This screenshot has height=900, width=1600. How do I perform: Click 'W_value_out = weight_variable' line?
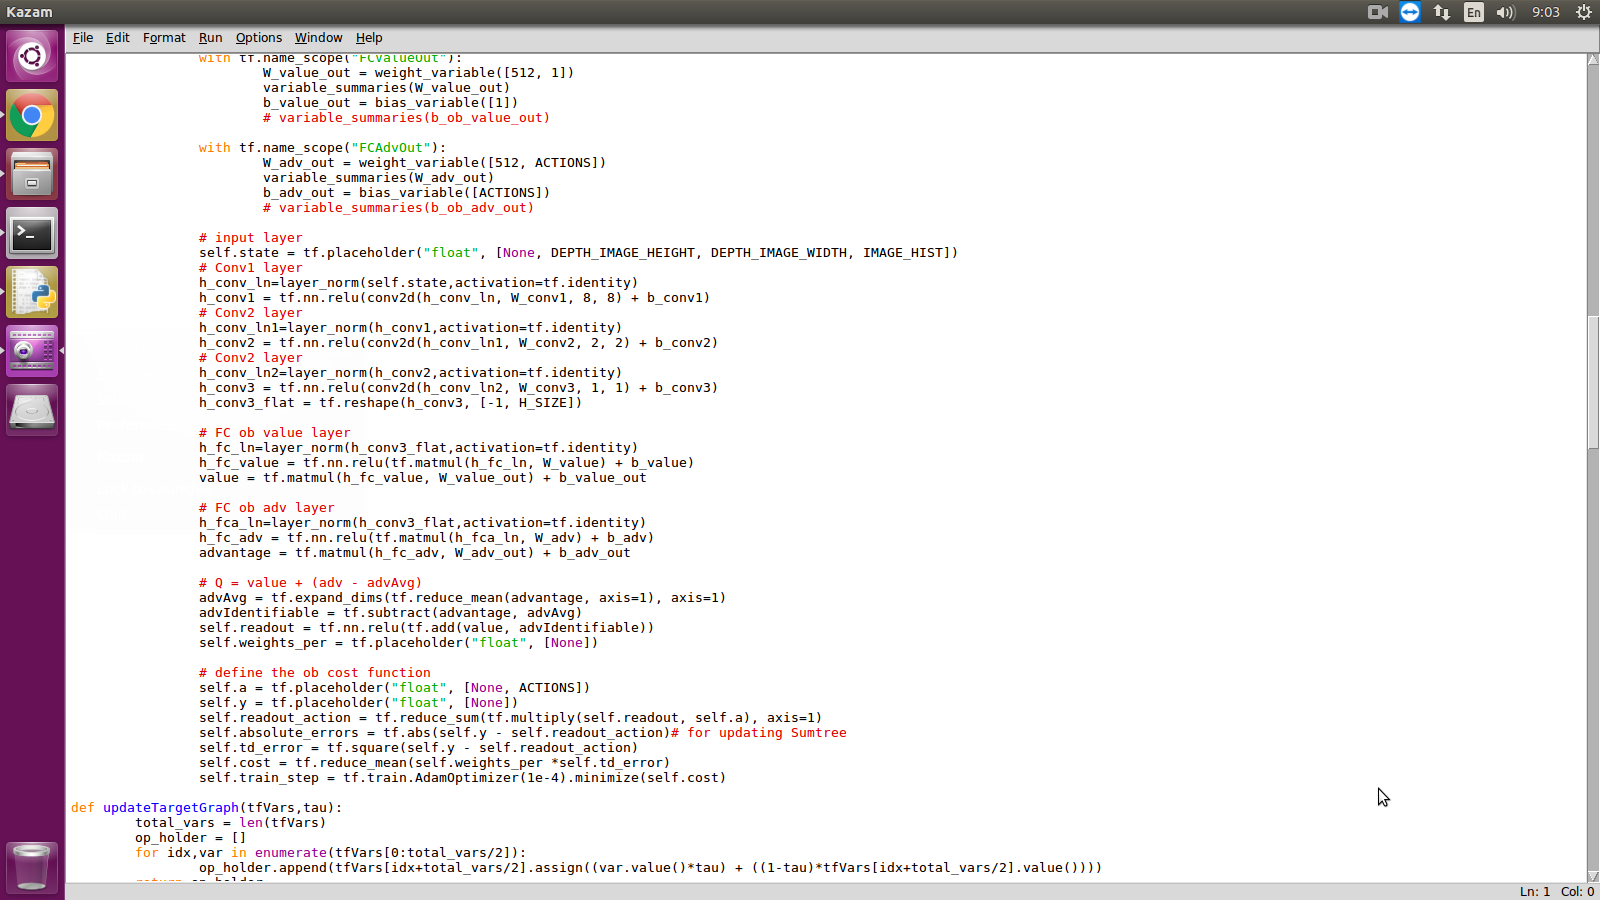tap(418, 72)
